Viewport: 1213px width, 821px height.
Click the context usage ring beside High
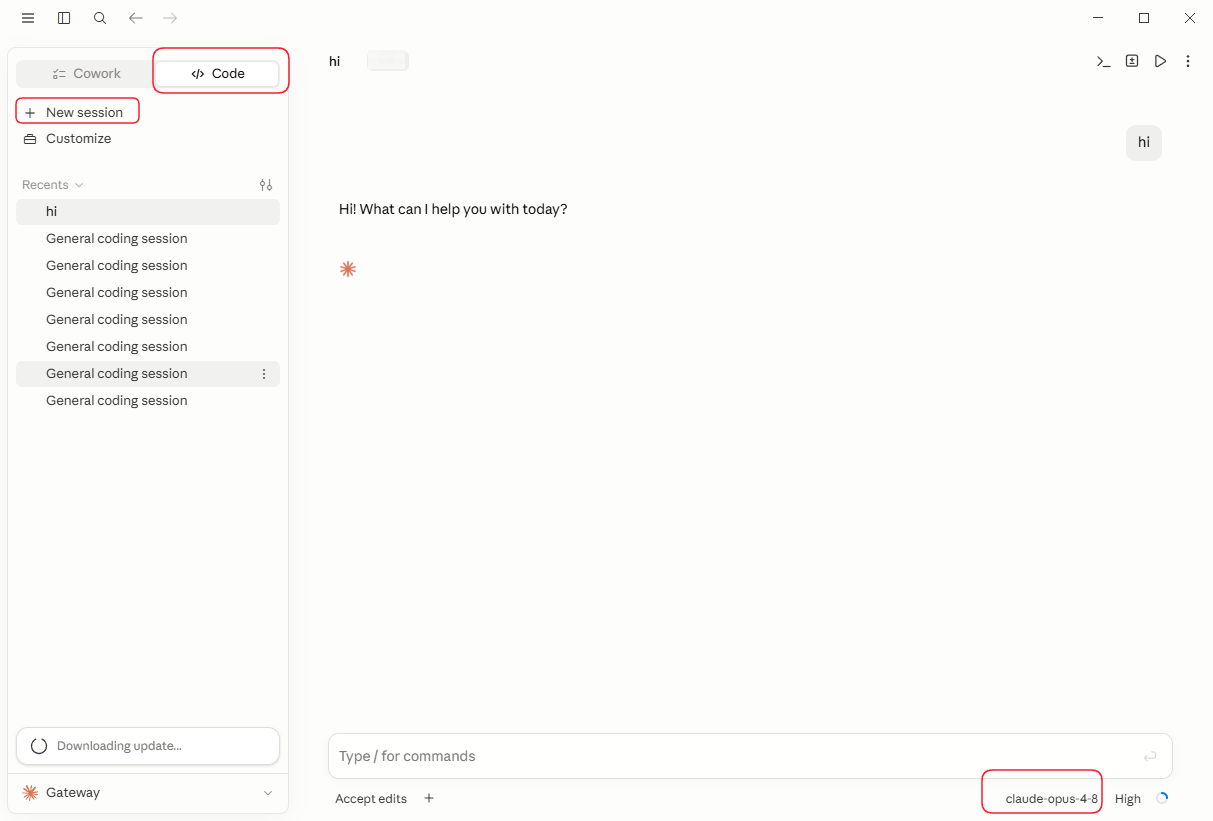click(x=1162, y=798)
